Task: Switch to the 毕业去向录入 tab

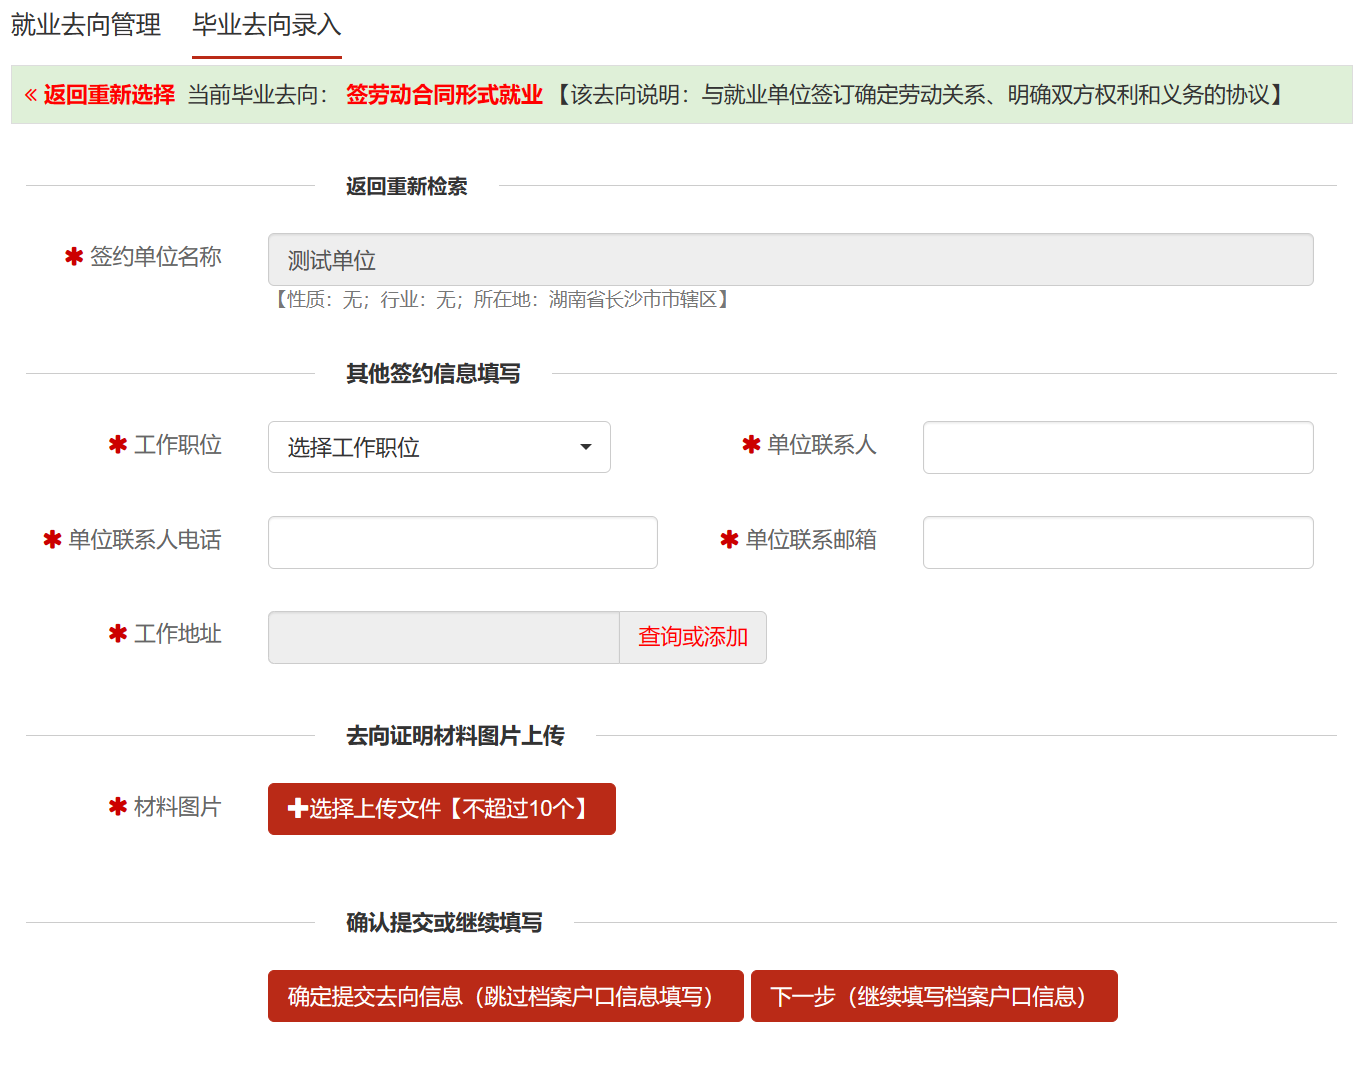Action: click(267, 25)
